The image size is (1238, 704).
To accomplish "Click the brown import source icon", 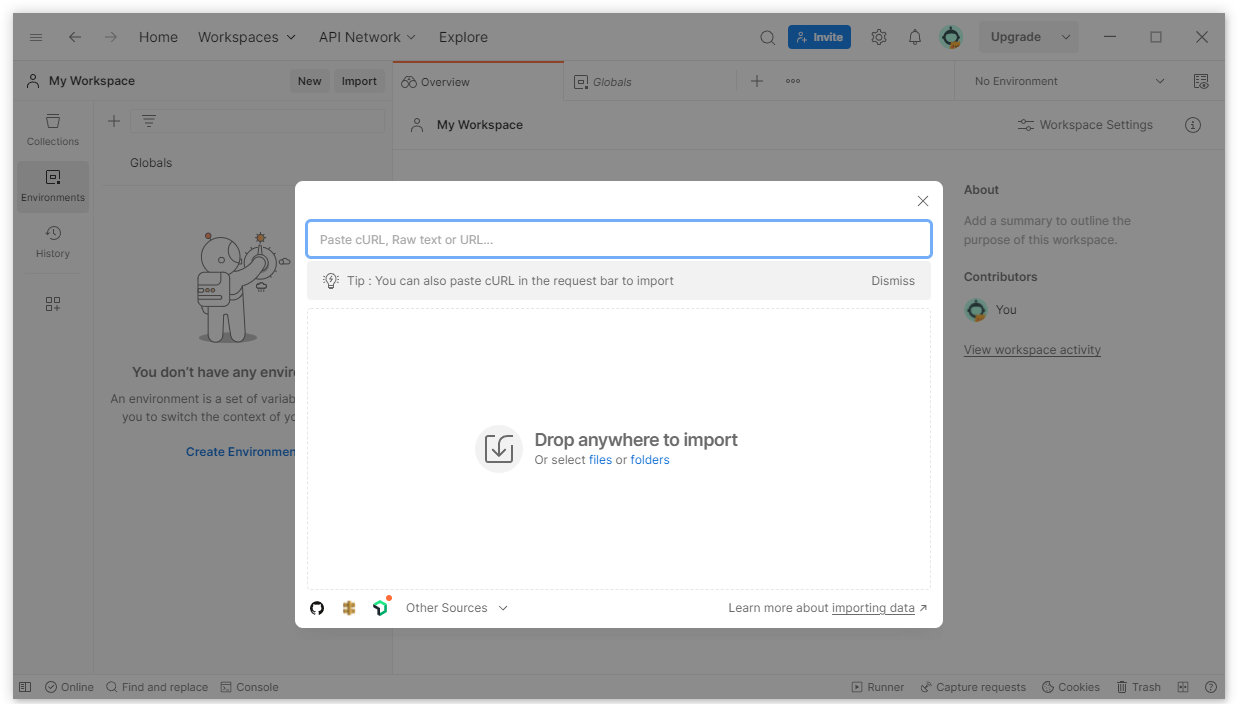I will click(349, 608).
